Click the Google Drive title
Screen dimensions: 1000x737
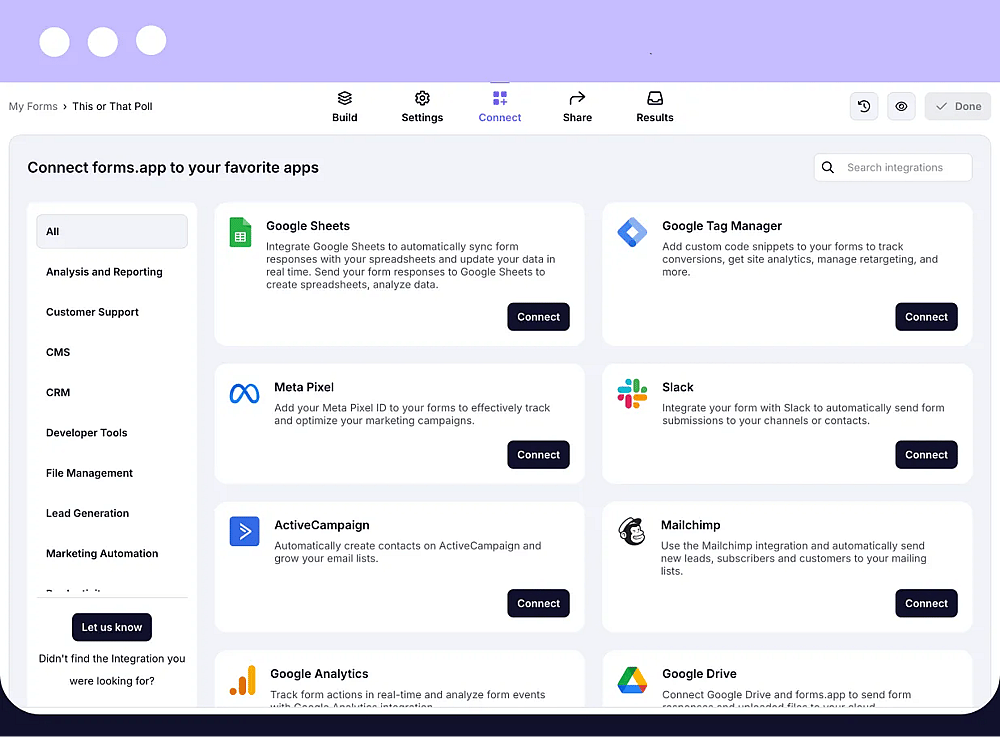[699, 673]
